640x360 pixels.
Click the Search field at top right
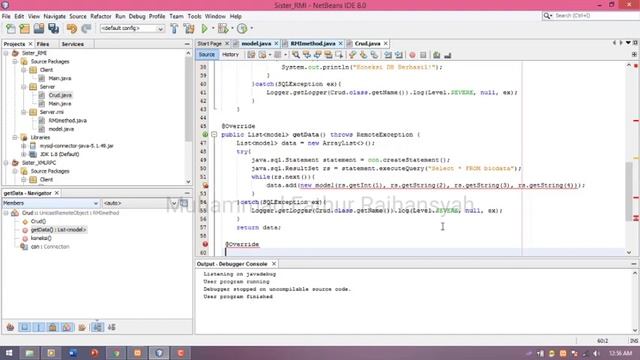click(591, 16)
